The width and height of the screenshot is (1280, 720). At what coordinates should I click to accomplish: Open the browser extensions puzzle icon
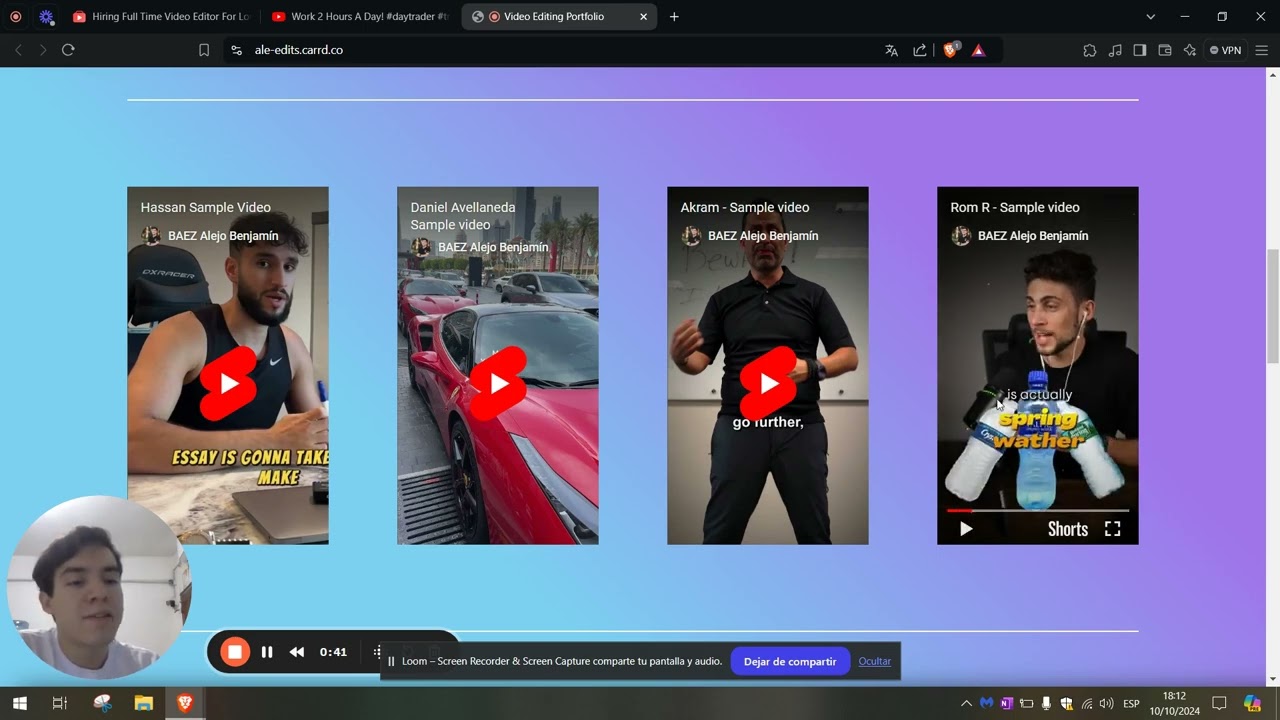pos(1090,50)
